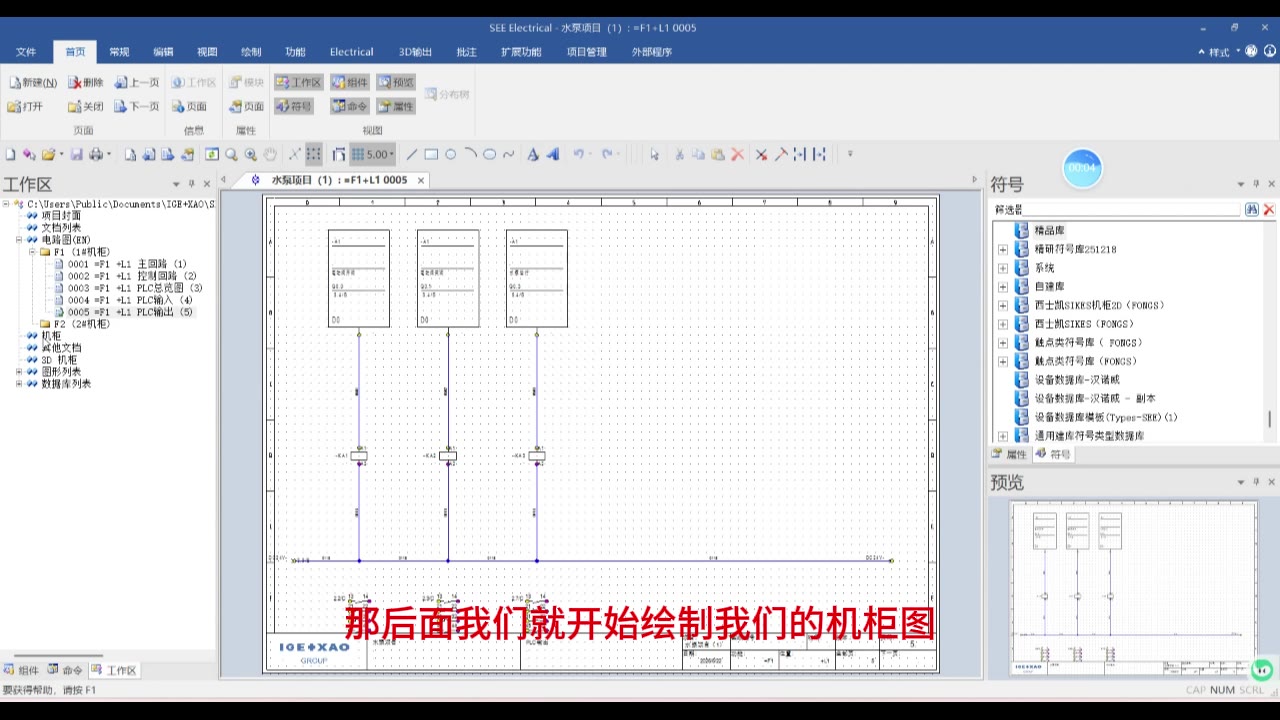1280x720 pixels.
Task: Toggle the 命令 view button in ribbon
Action: click(350, 106)
